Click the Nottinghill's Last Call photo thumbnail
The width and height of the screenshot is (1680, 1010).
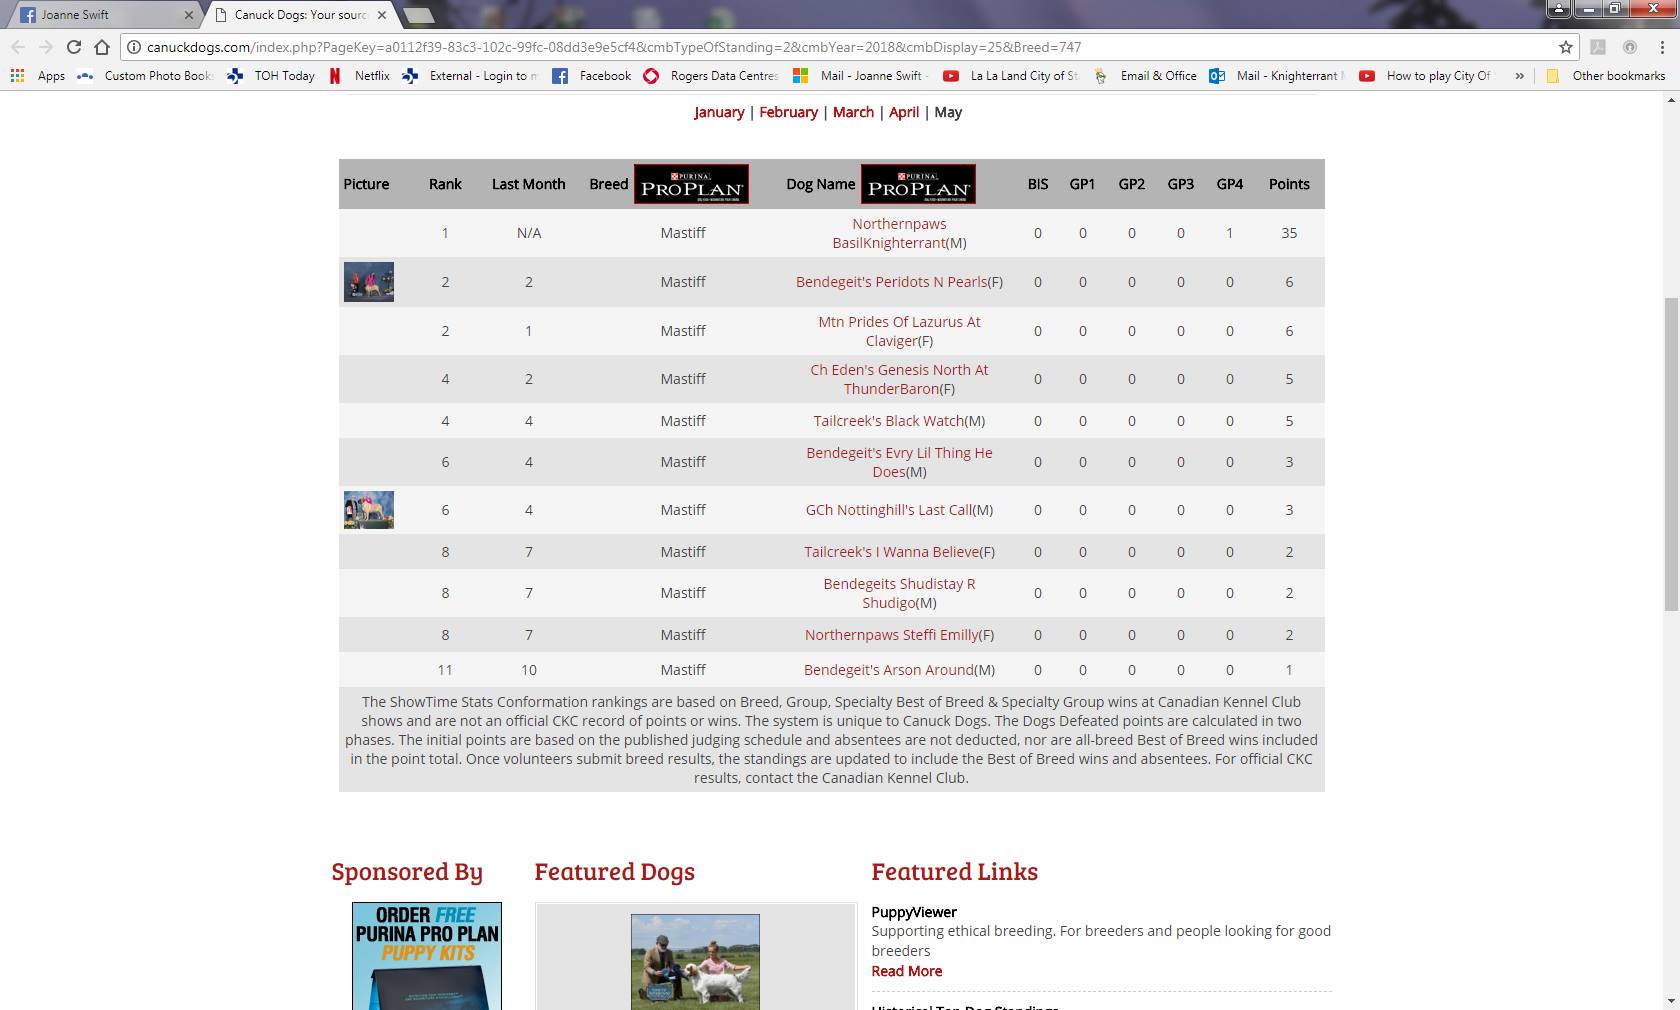coord(369,510)
